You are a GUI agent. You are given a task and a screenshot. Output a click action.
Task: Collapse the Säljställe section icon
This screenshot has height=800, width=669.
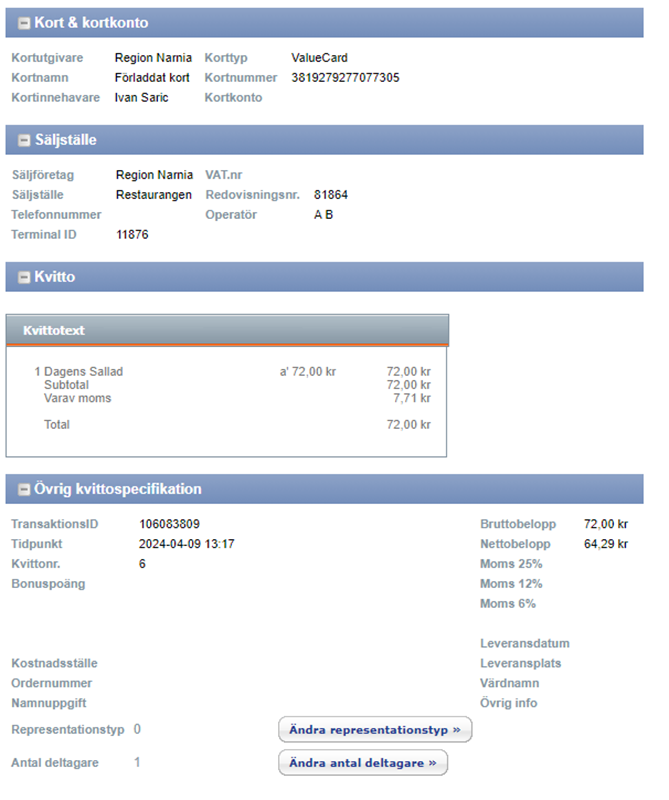coord(24,140)
